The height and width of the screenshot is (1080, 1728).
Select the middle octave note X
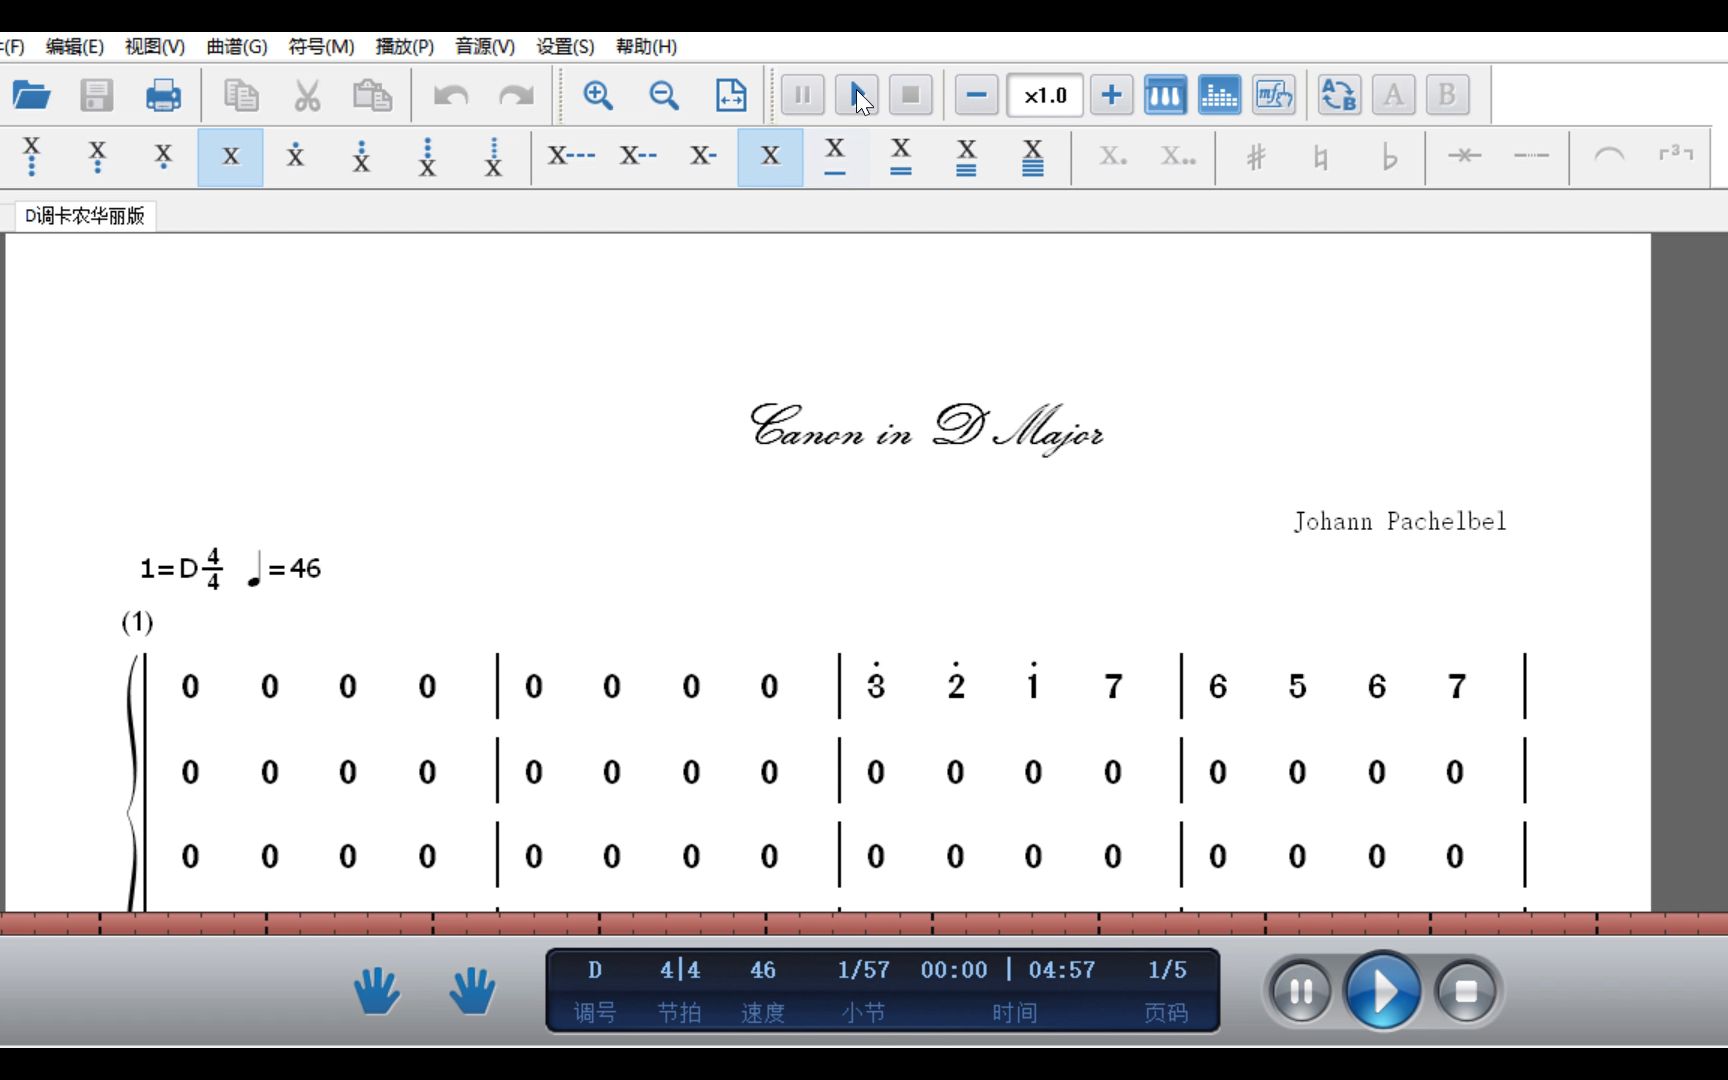tap(230, 157)
